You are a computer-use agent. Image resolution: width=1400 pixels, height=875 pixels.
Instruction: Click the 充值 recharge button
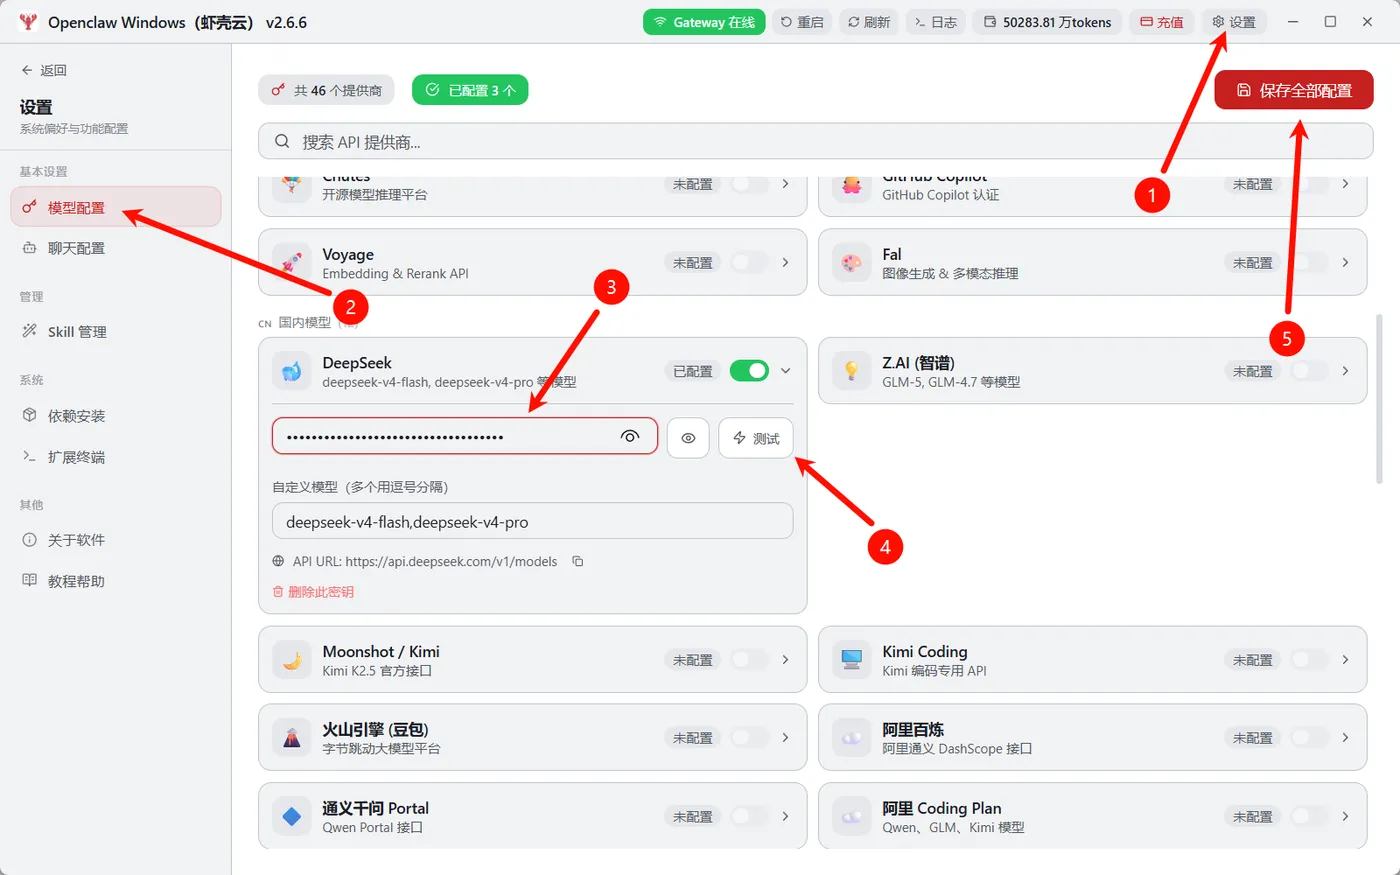tap(1162, 22)
